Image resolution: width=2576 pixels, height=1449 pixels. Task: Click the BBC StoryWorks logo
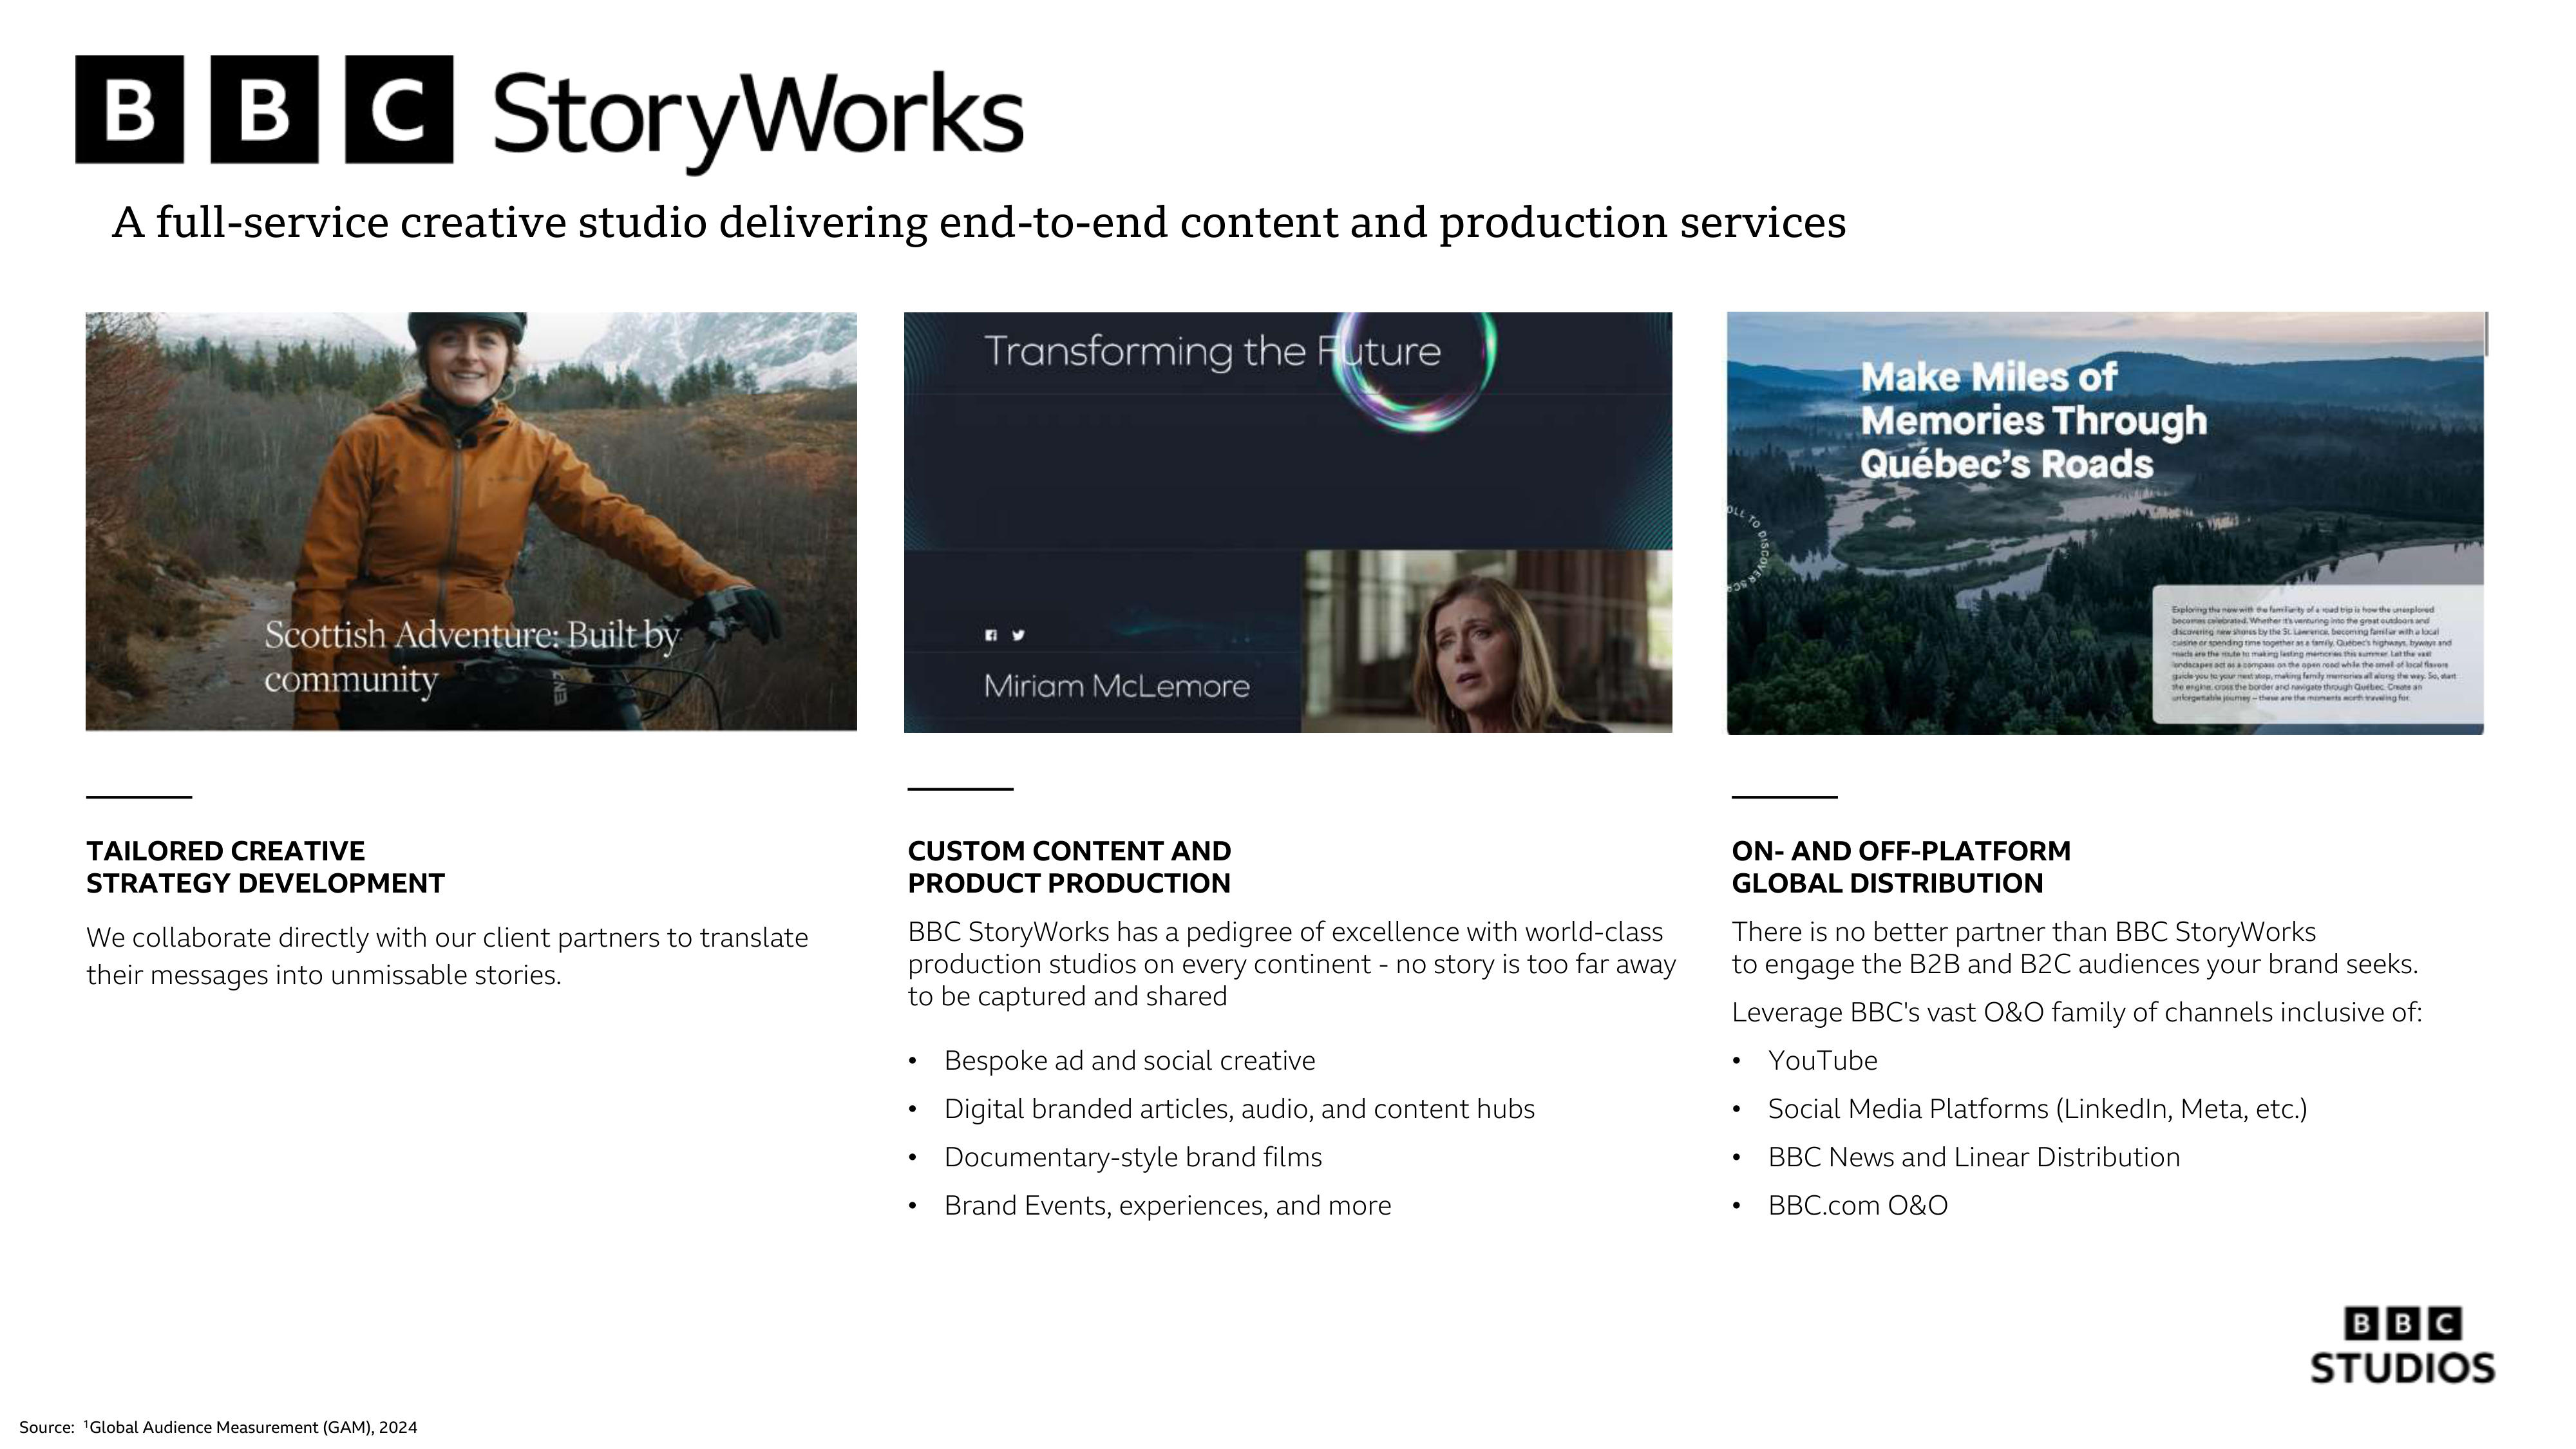tap(549, 115)
